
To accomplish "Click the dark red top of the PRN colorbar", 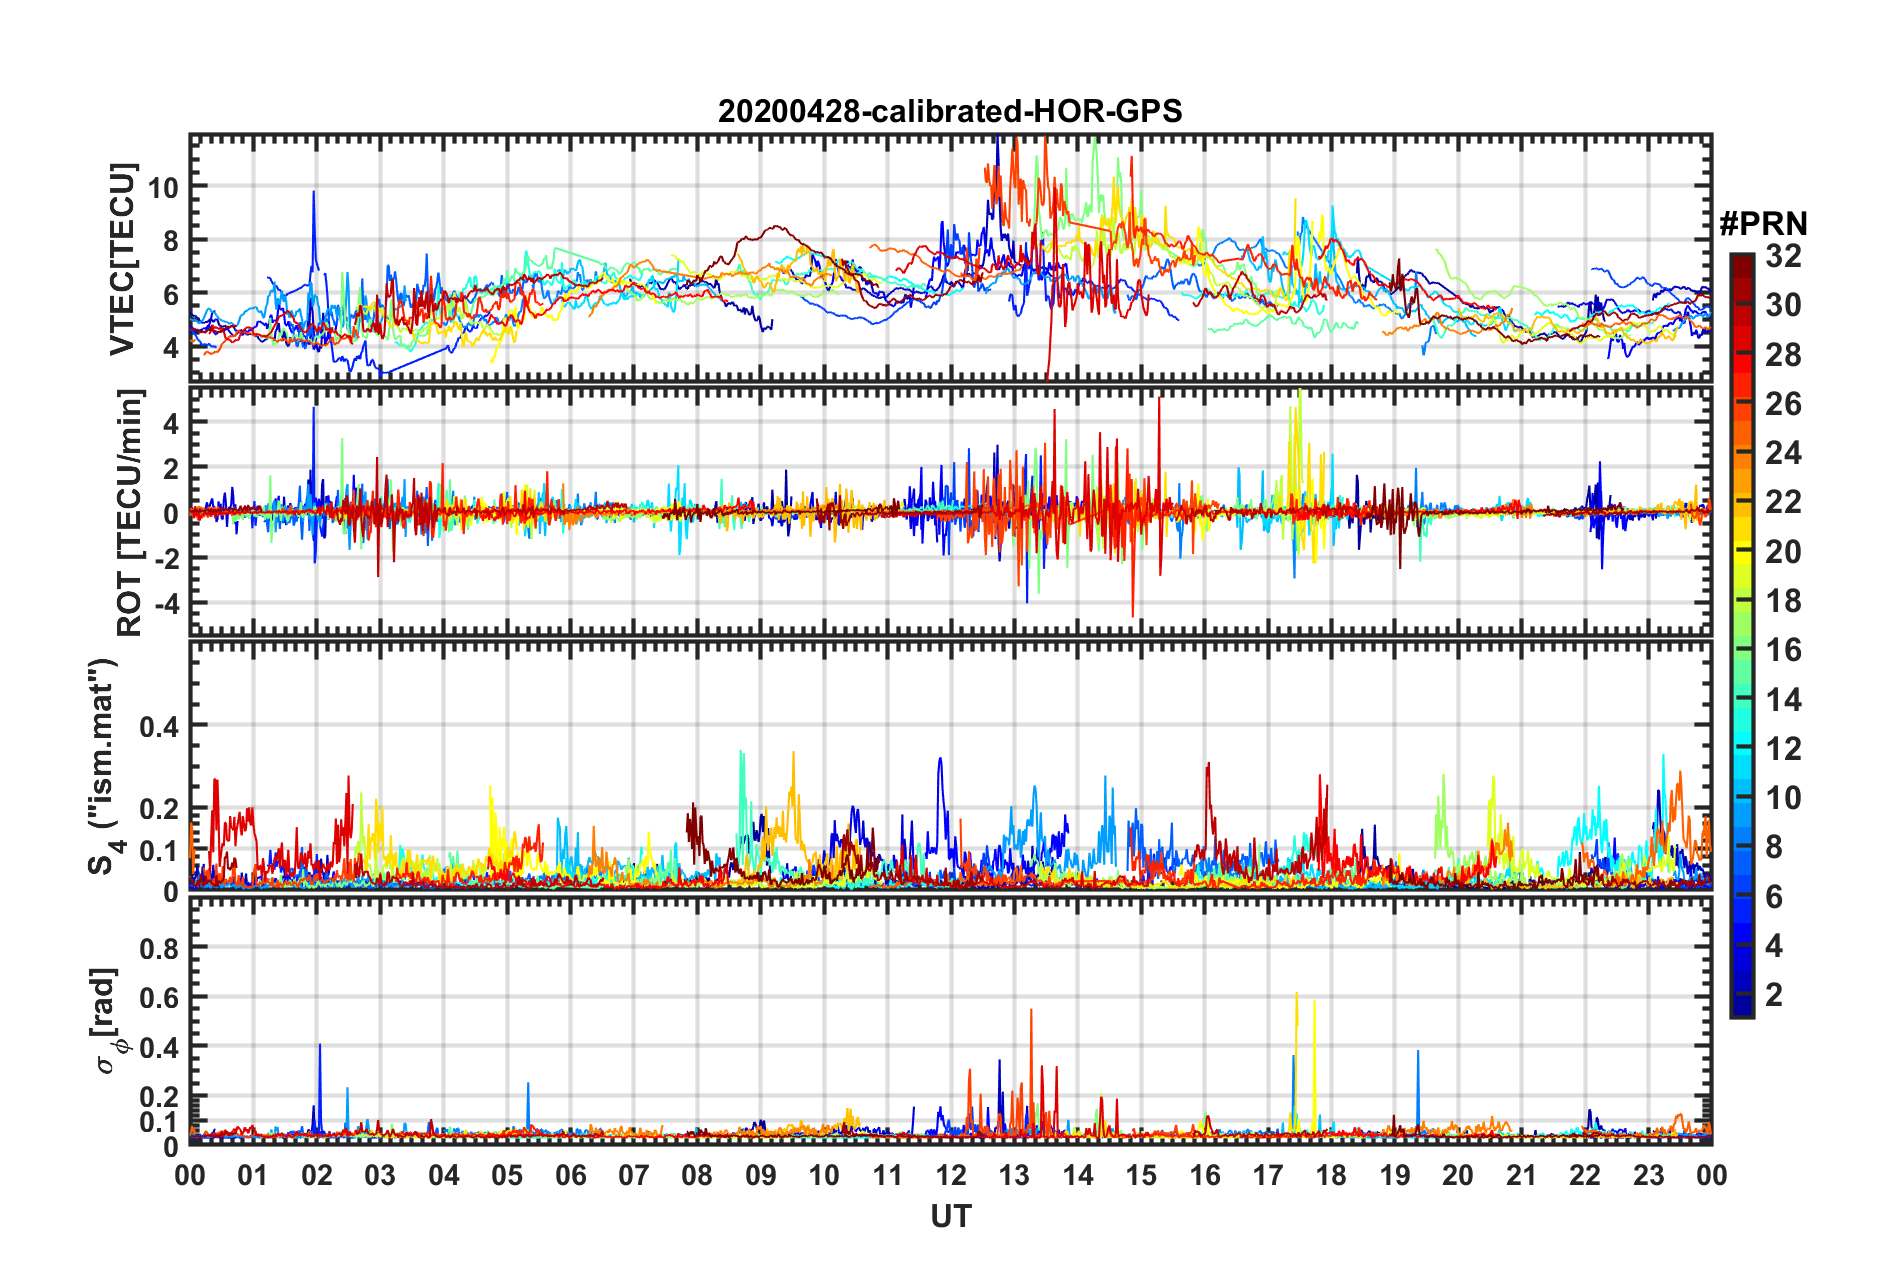I will [1741, 261].
